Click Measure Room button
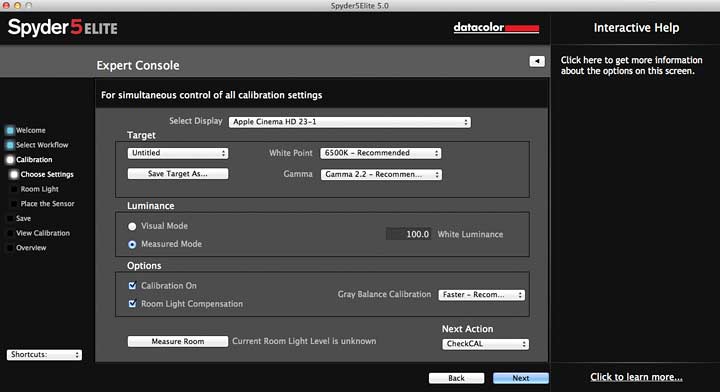720x392 pixels. click(178, 342)
